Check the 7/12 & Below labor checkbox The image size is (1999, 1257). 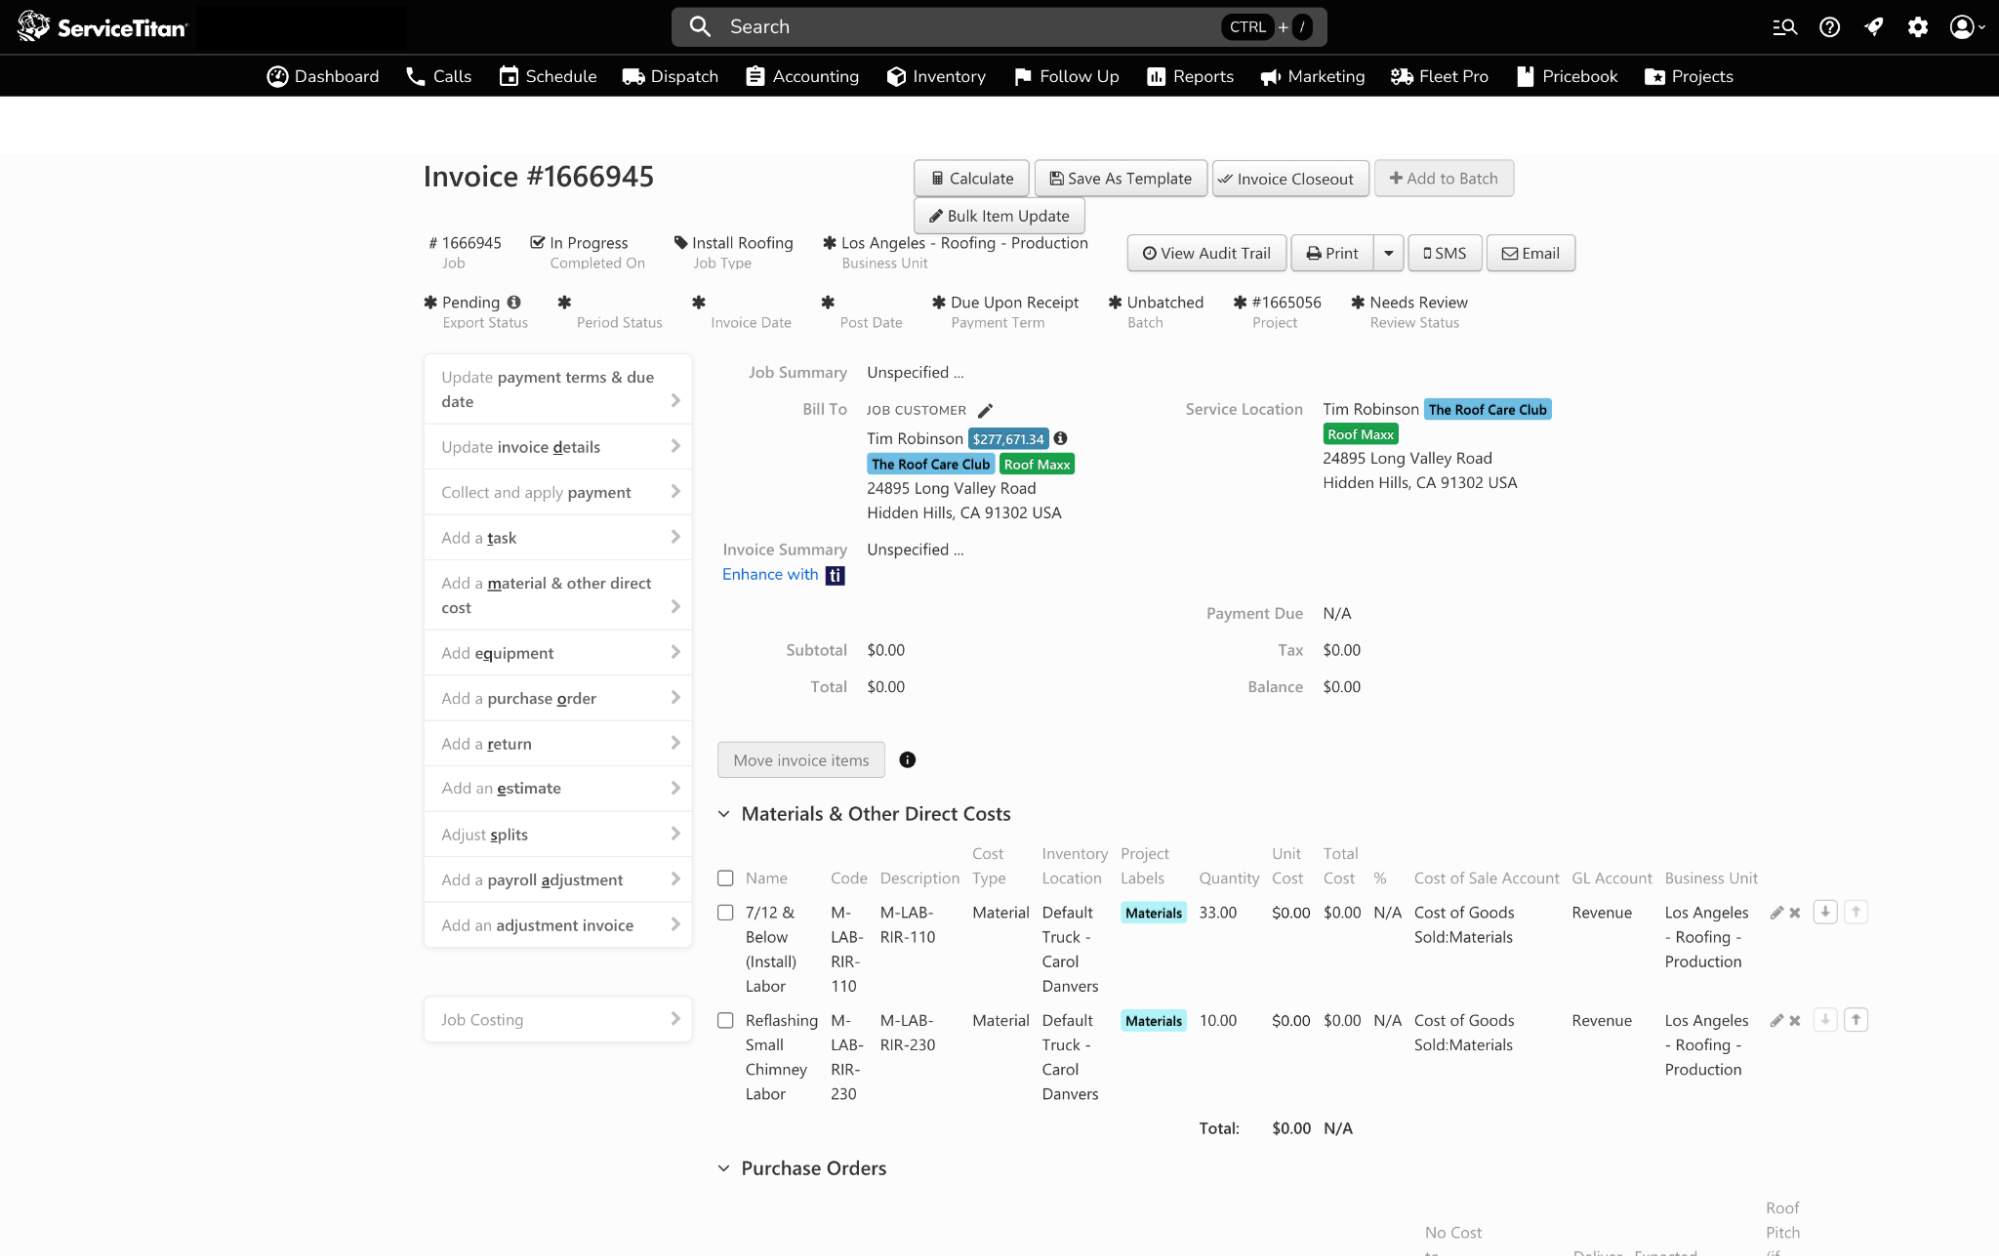click(725, 913)
